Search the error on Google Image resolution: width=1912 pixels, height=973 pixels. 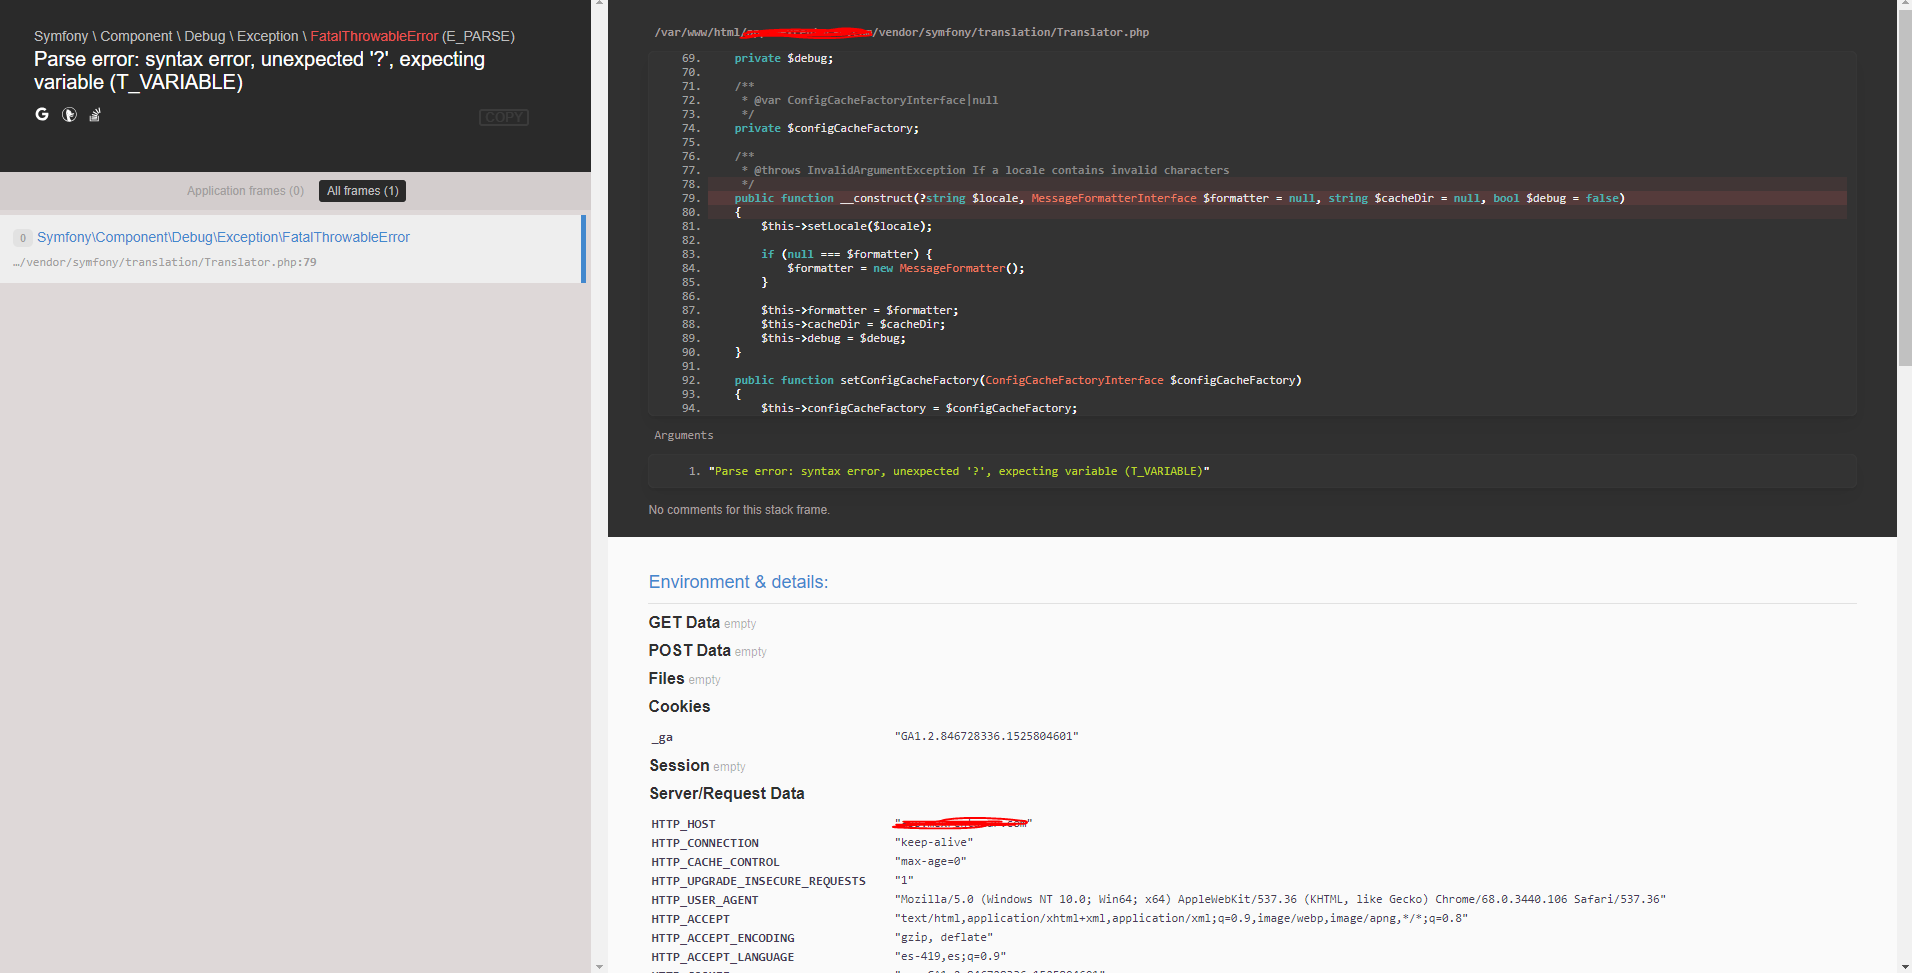coord(42,114)
